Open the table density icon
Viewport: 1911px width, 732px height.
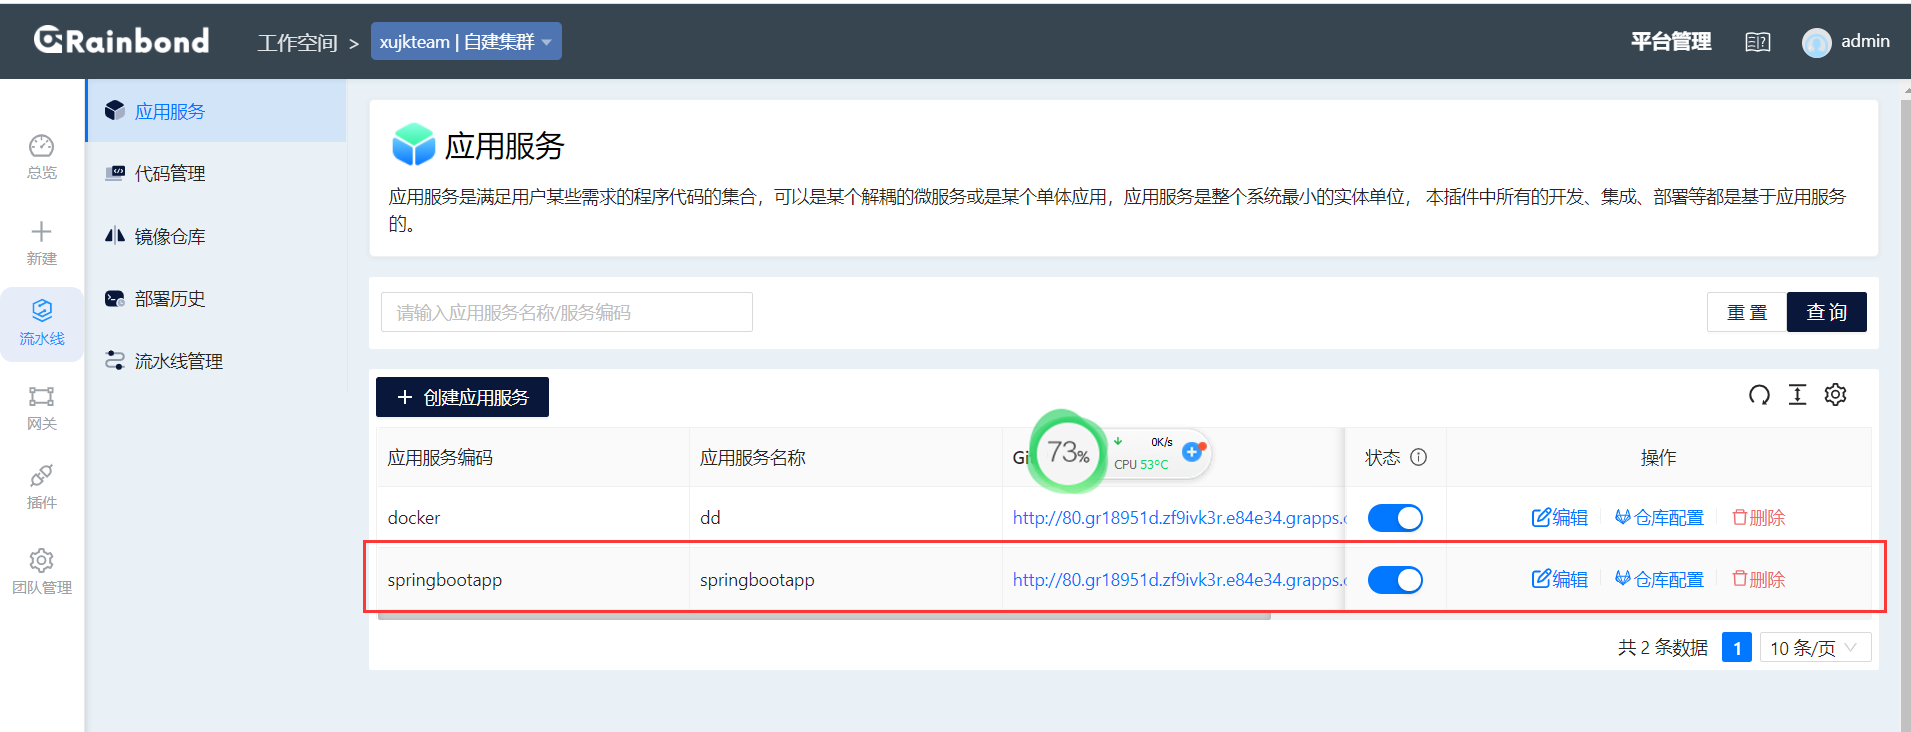coord(1797,395)
